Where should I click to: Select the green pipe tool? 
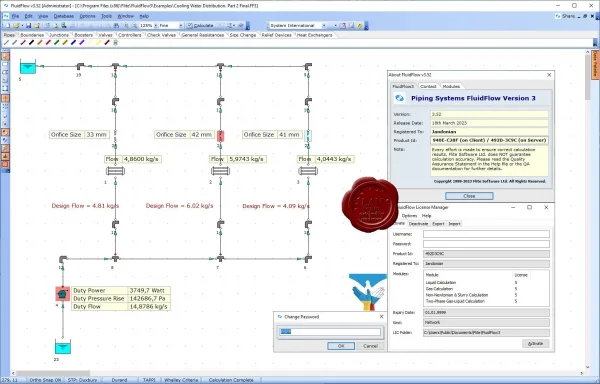[57, 42]
